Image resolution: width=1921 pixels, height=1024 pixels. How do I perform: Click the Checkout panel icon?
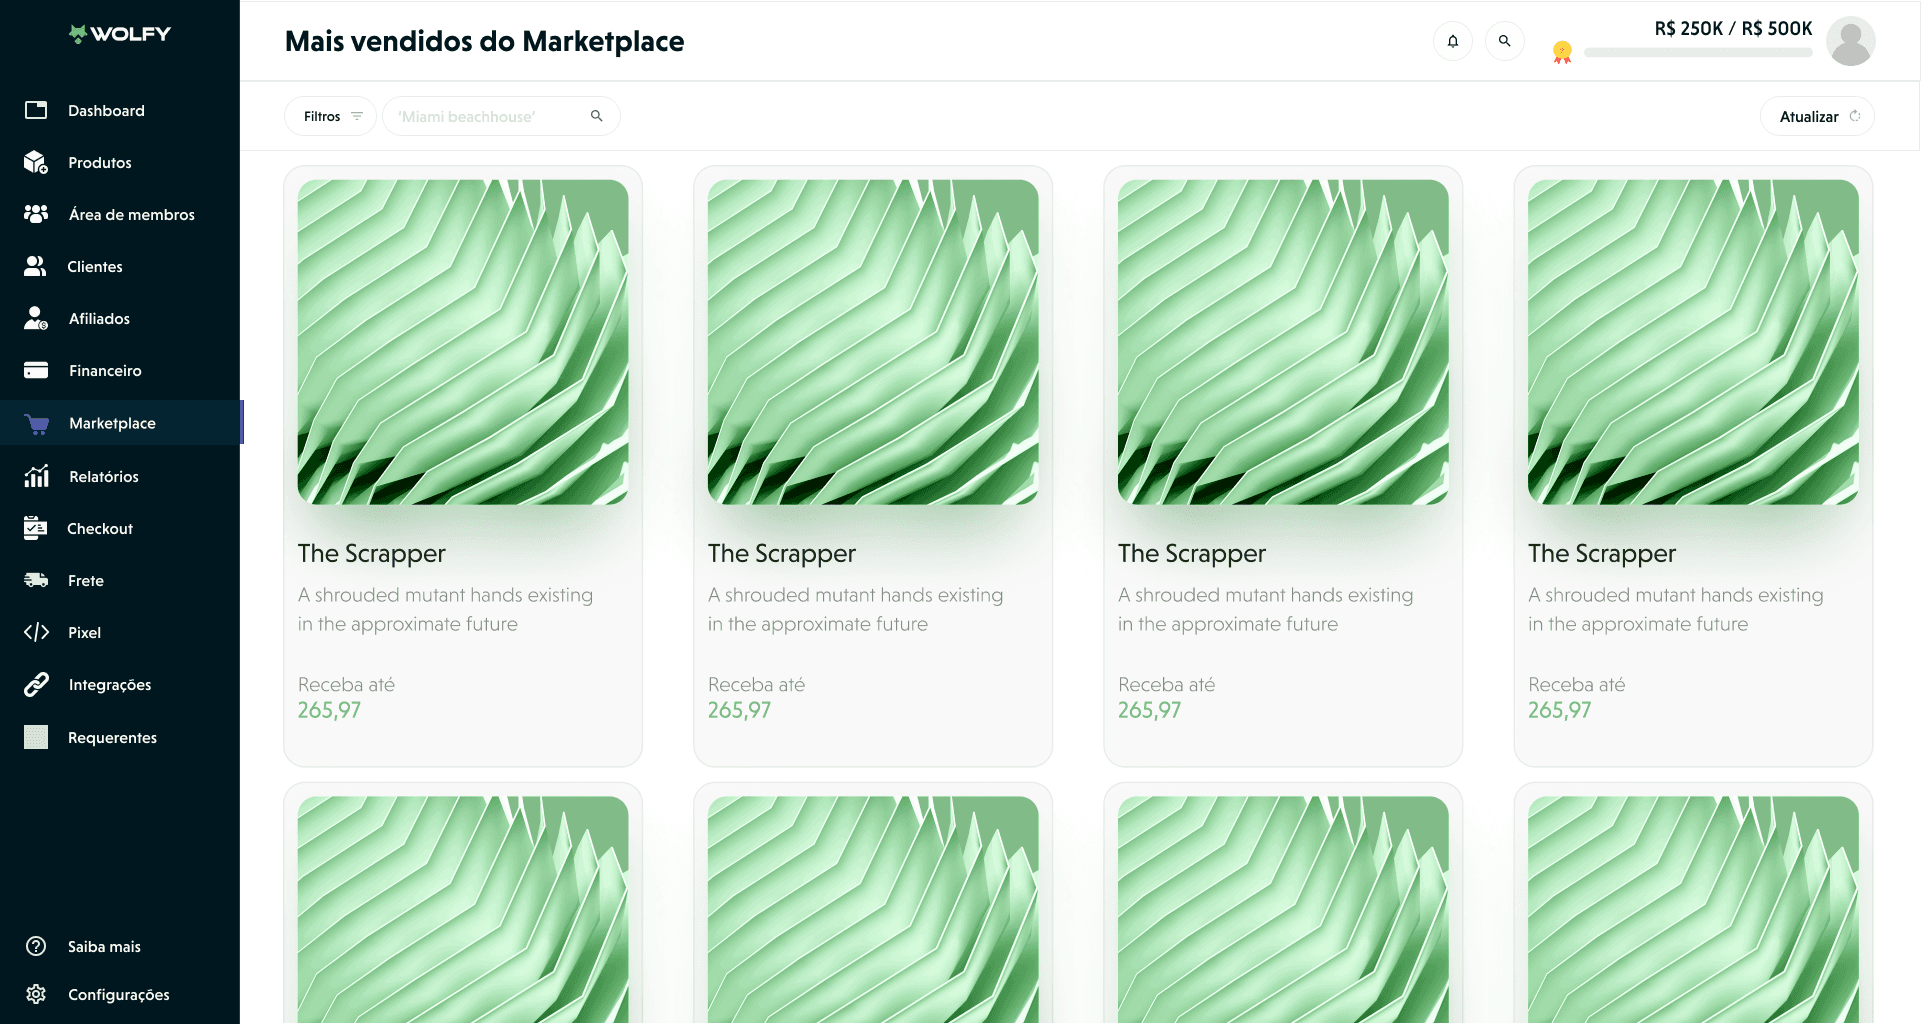(x=36, y=528)
